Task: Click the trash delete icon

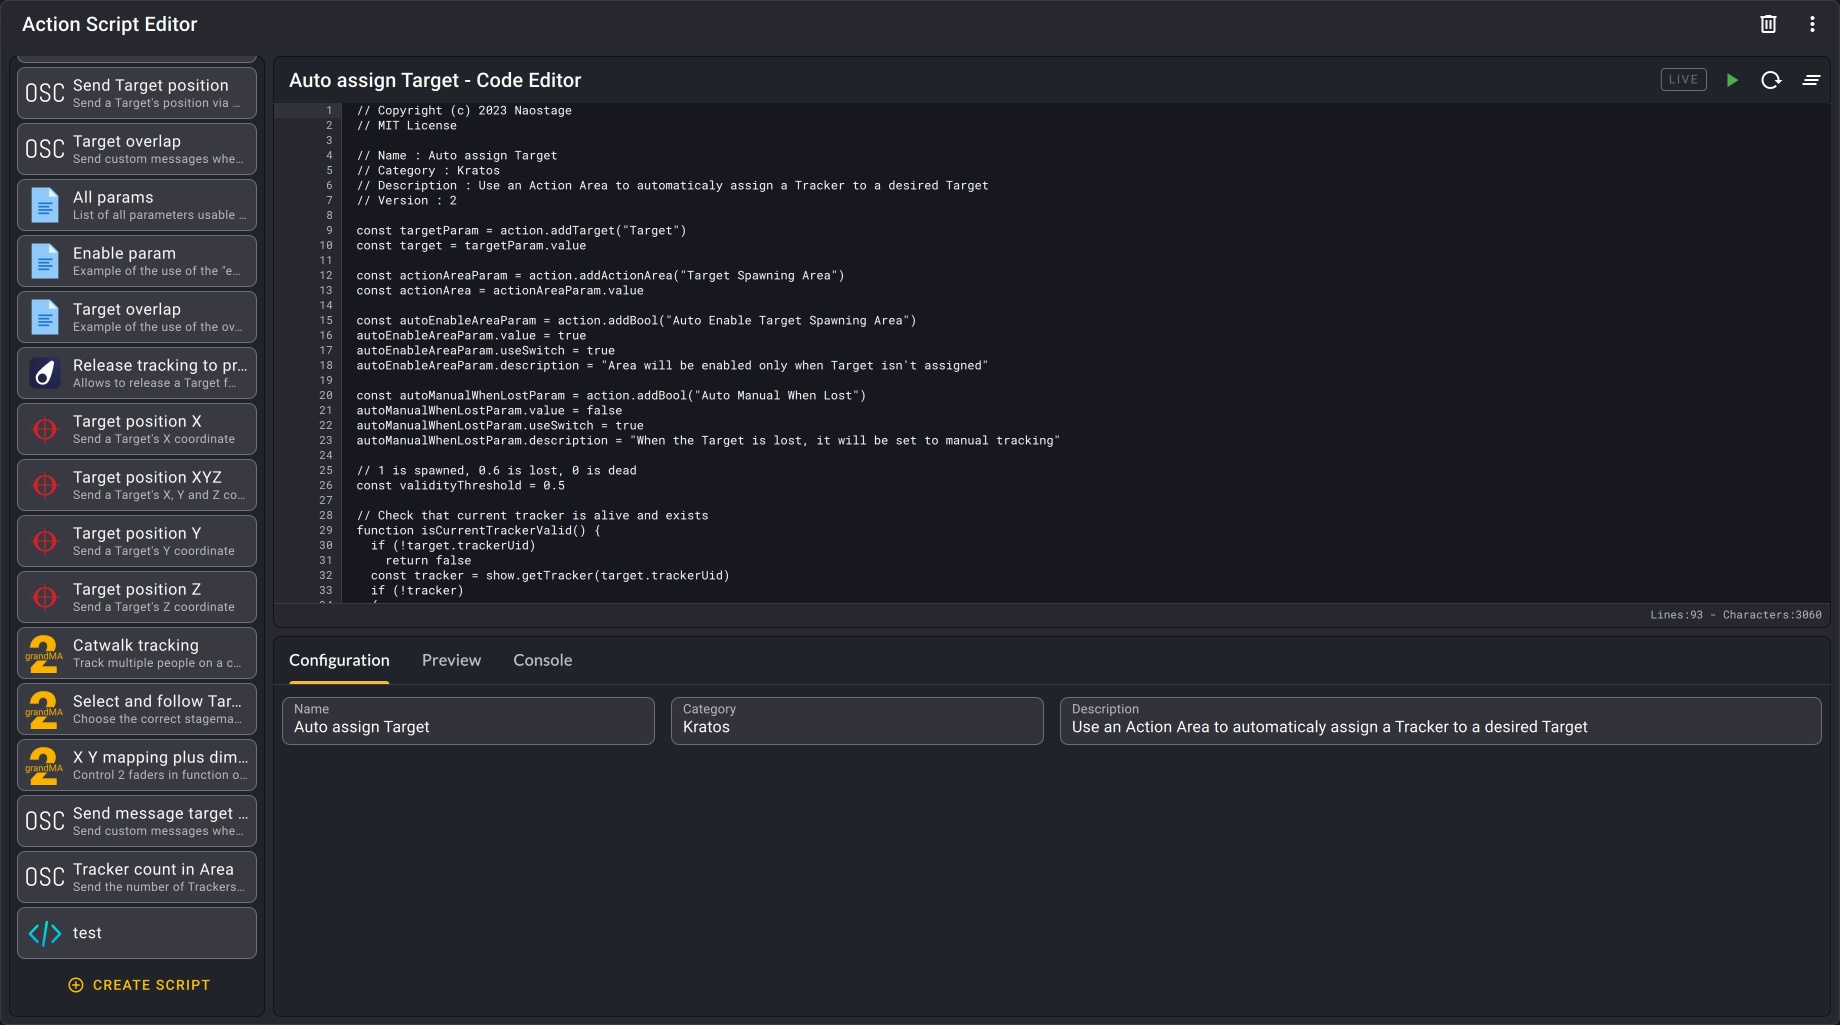Action: [1768, 24]
